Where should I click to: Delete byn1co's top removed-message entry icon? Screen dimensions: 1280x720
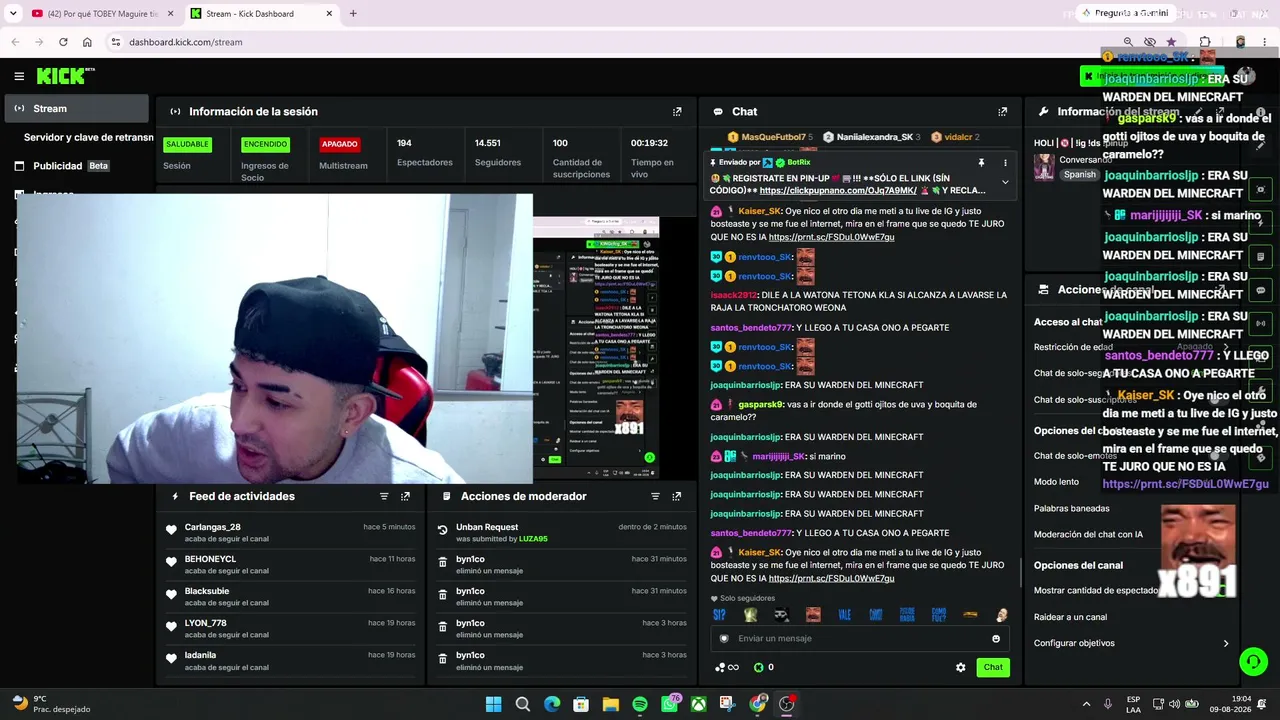(443, 563)
